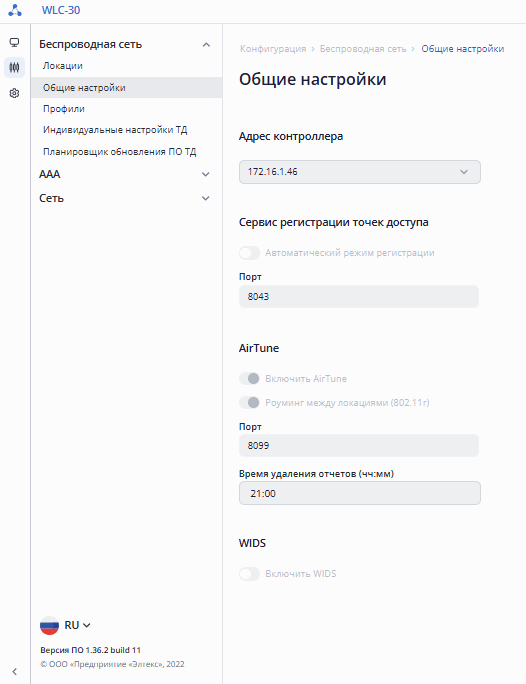Enable the Включить WIDS switch
Viewport: 526px width, 684px height.
coord(249,574)
